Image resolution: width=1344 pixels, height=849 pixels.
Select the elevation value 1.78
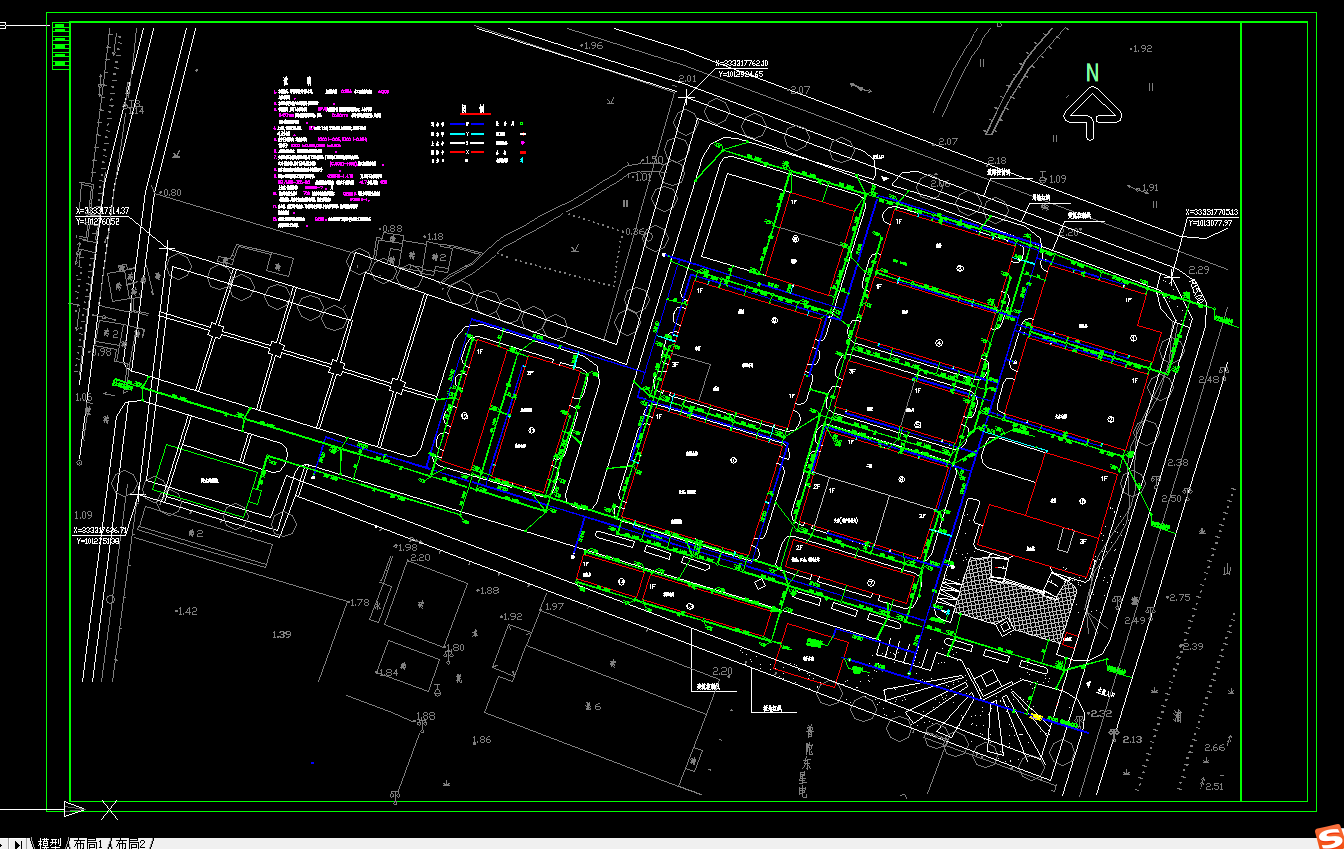coord(359,603)
